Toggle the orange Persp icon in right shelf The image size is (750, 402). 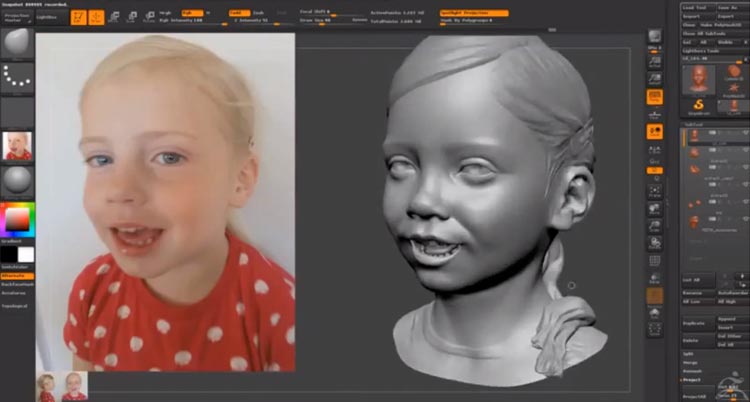point(655,97)
